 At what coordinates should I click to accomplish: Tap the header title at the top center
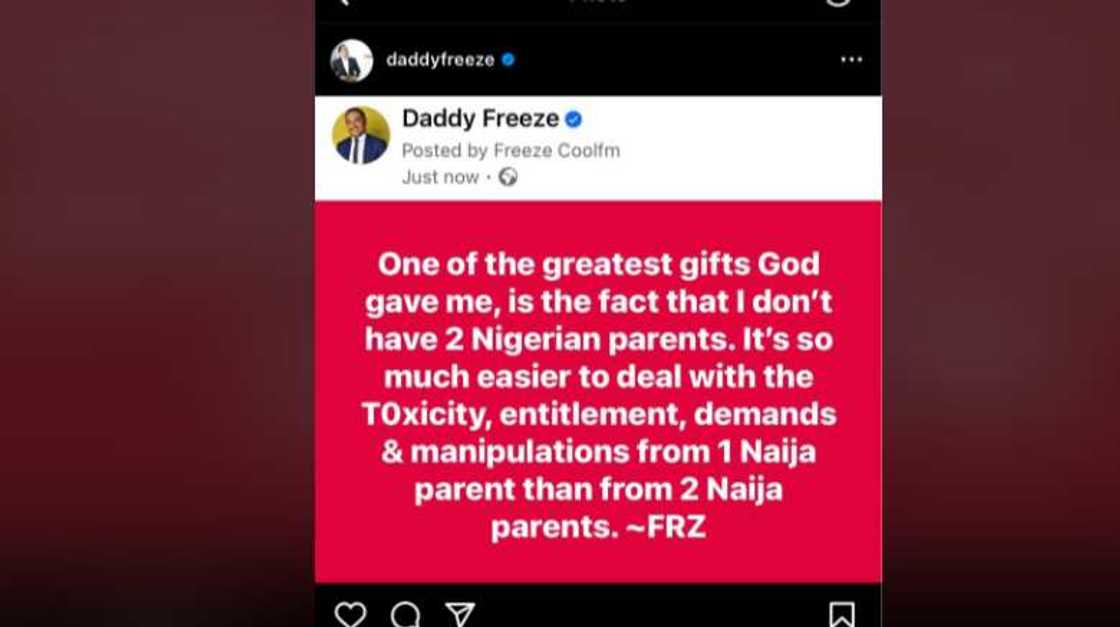coord(598,3)
